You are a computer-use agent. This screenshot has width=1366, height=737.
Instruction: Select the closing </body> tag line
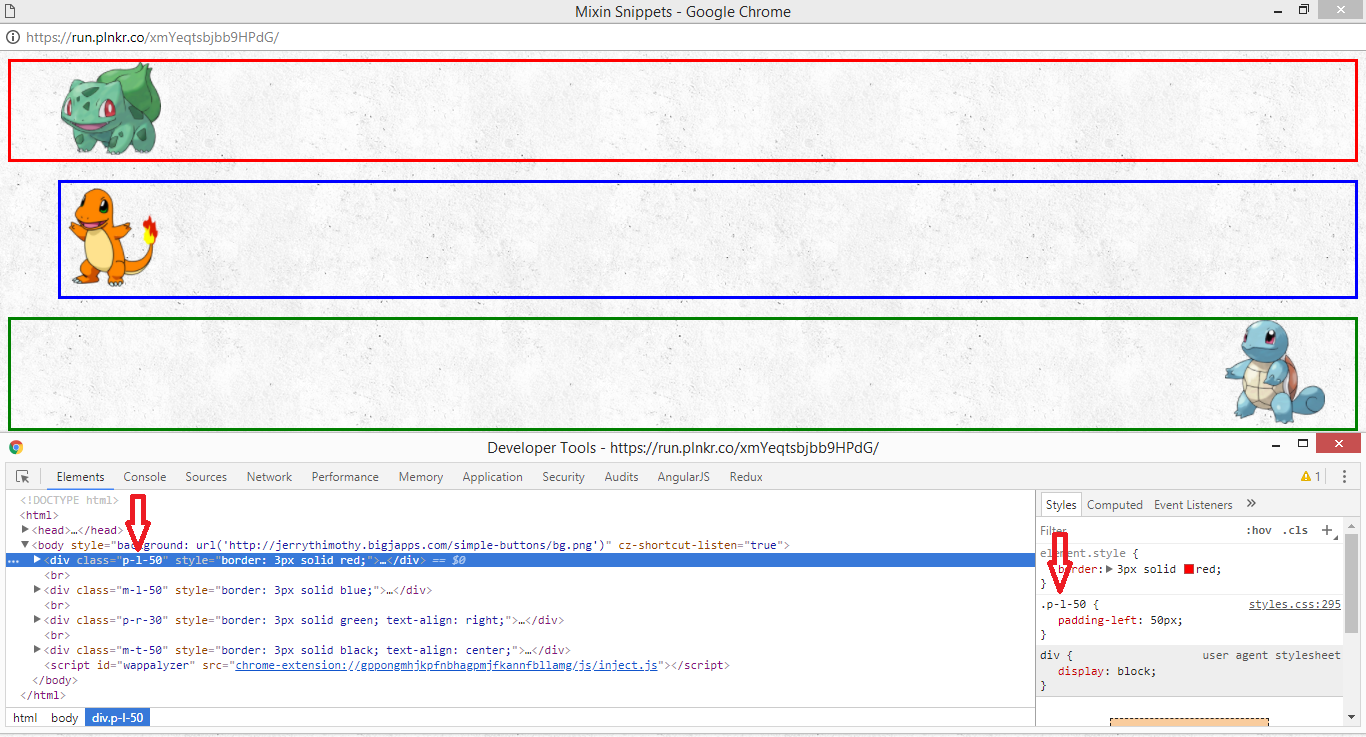coord(54,680)
